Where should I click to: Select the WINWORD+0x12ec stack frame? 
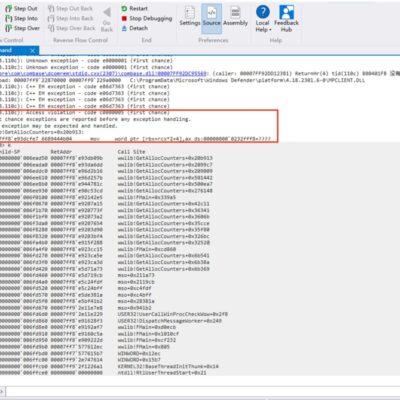(139, 353)
